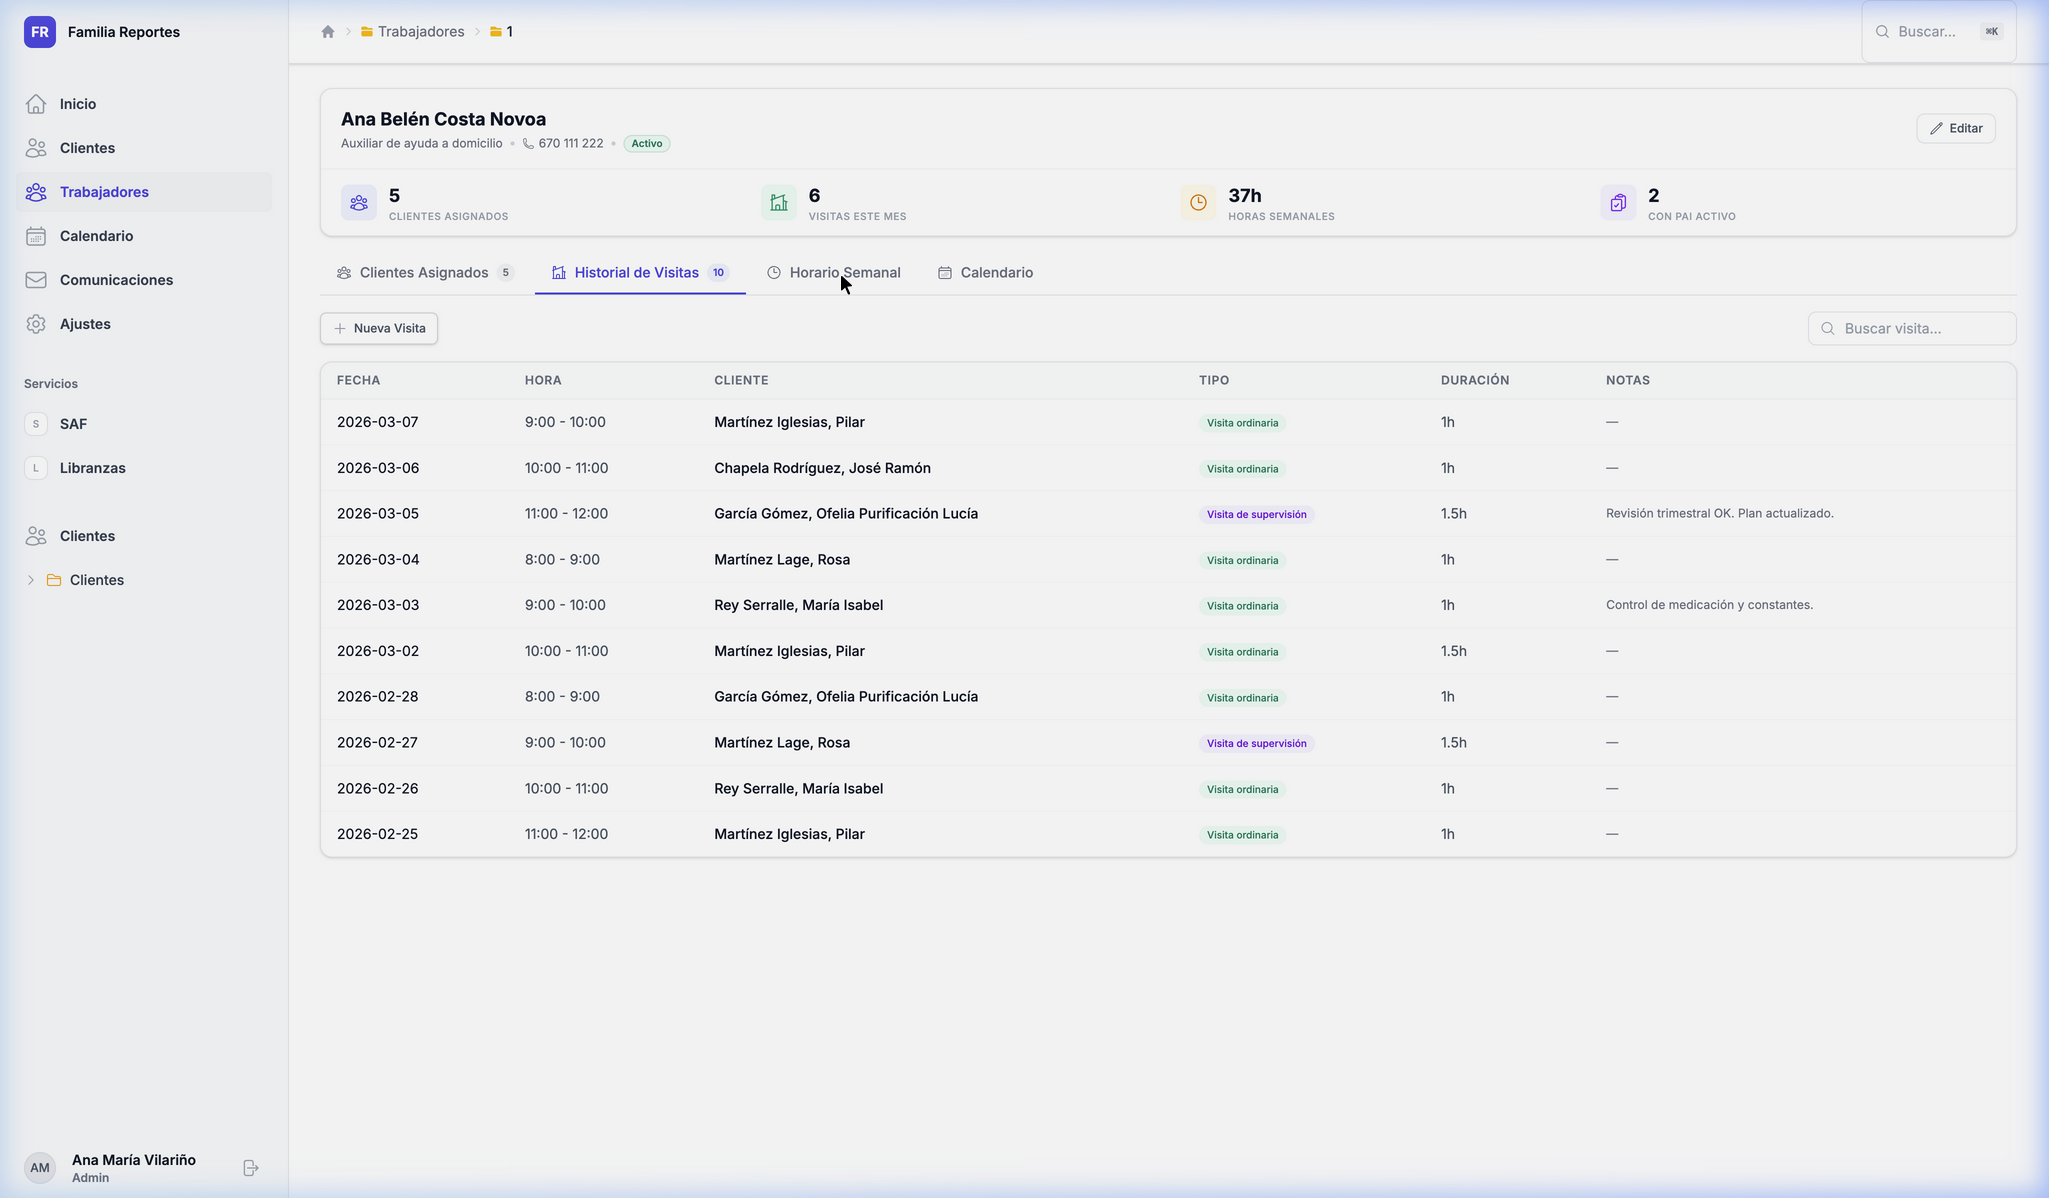
Task: Click the clock icon for weekly hours
Action: tap(1198, 203)
